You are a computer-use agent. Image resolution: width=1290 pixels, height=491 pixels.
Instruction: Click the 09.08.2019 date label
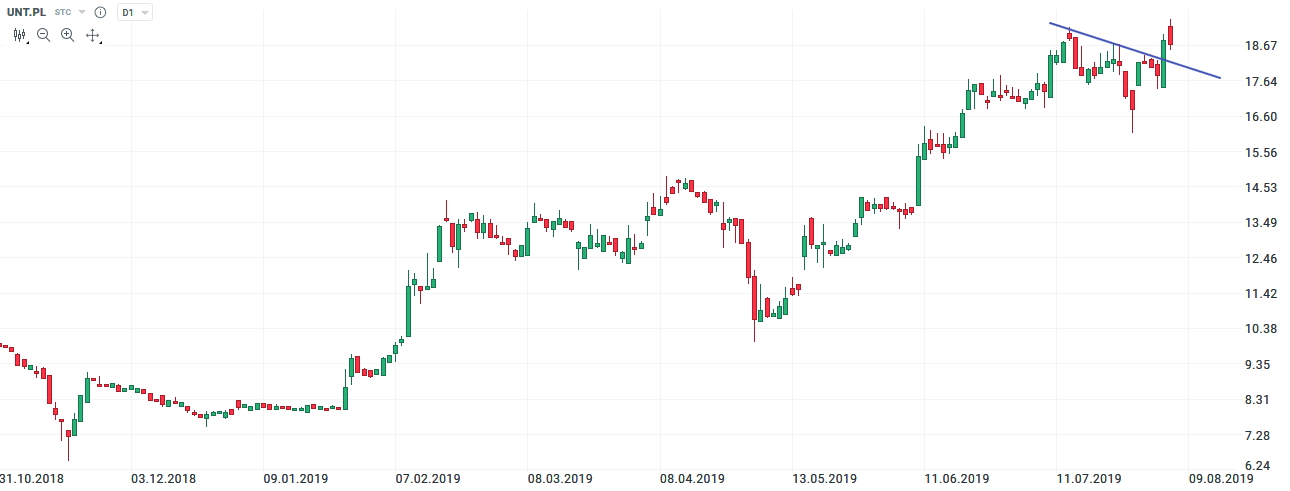(1220, 479)
